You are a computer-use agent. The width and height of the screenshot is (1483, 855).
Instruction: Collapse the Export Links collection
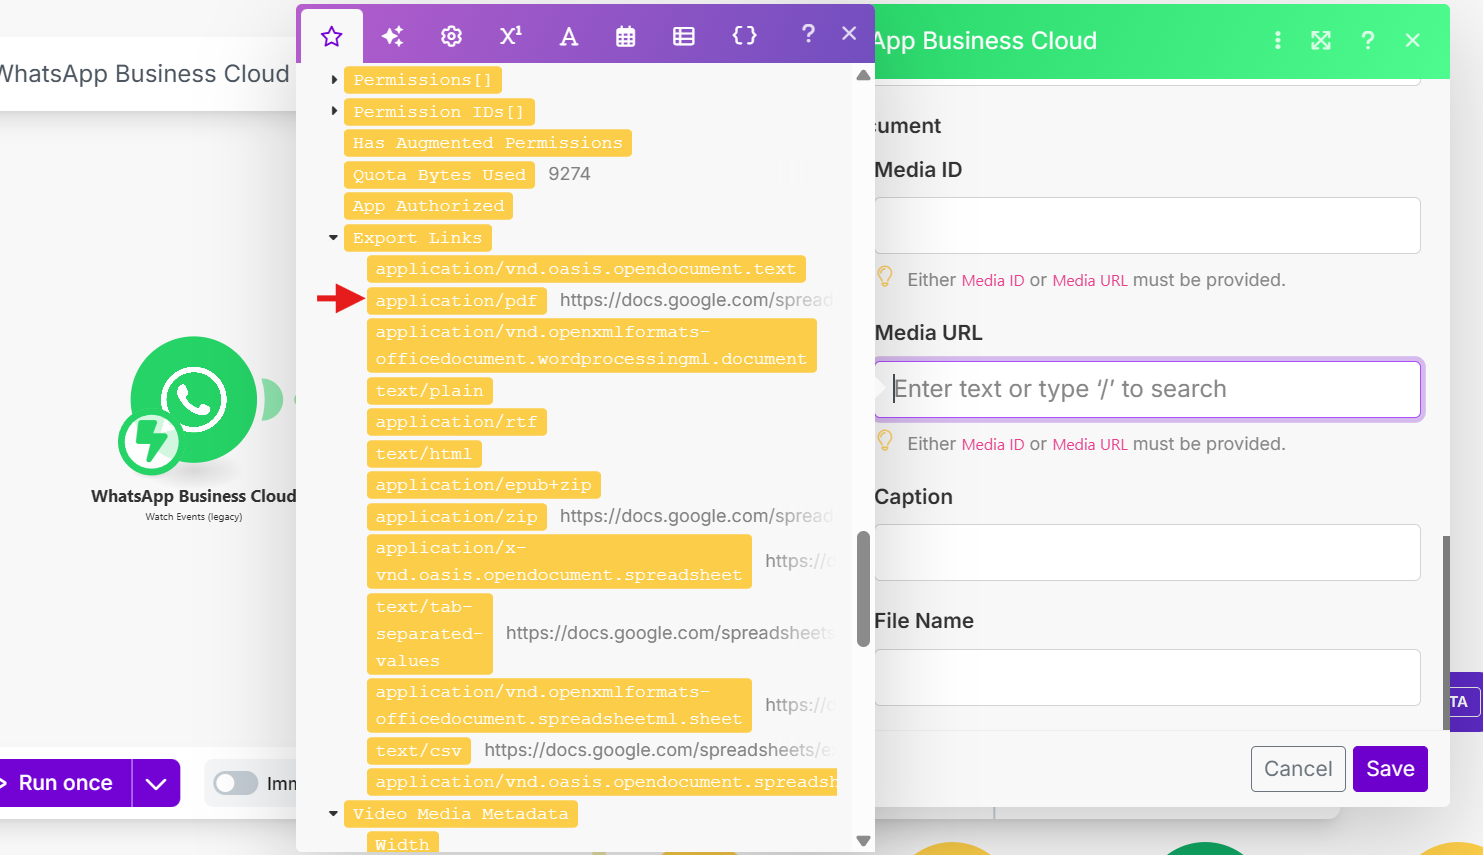click(x=334, y=238)
